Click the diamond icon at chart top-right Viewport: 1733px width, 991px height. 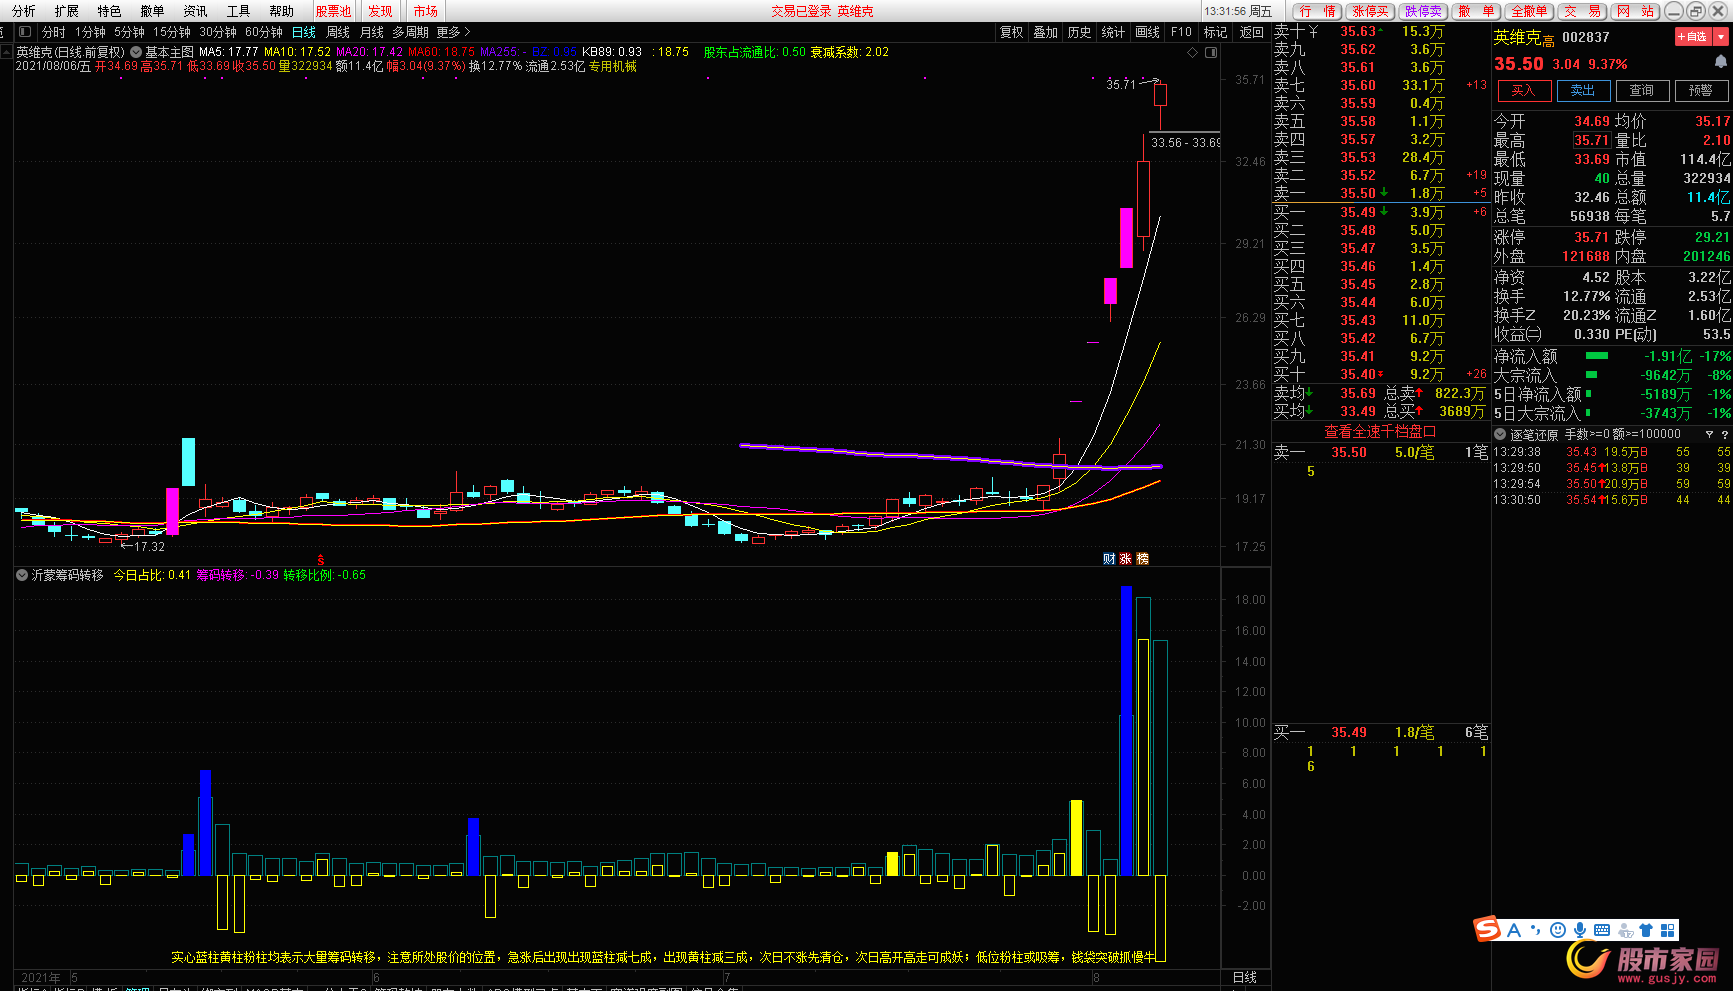tap(1192, 52)
